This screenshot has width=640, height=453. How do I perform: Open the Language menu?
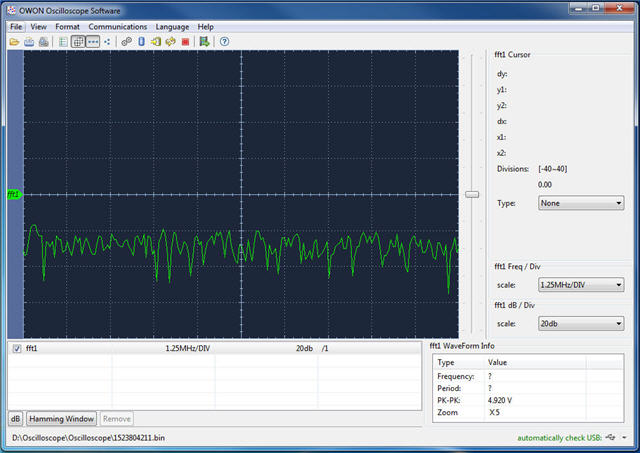click(x=172, y=27)
